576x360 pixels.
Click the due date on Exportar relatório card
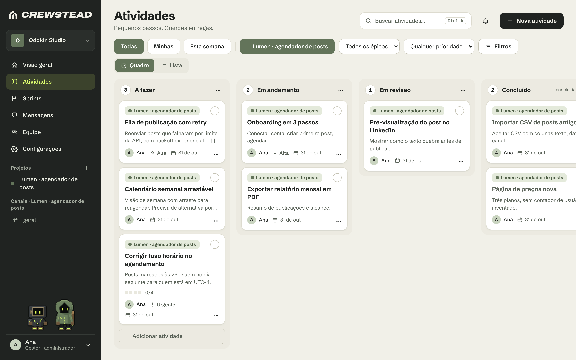pyautogui.click(x=287, y=220)
